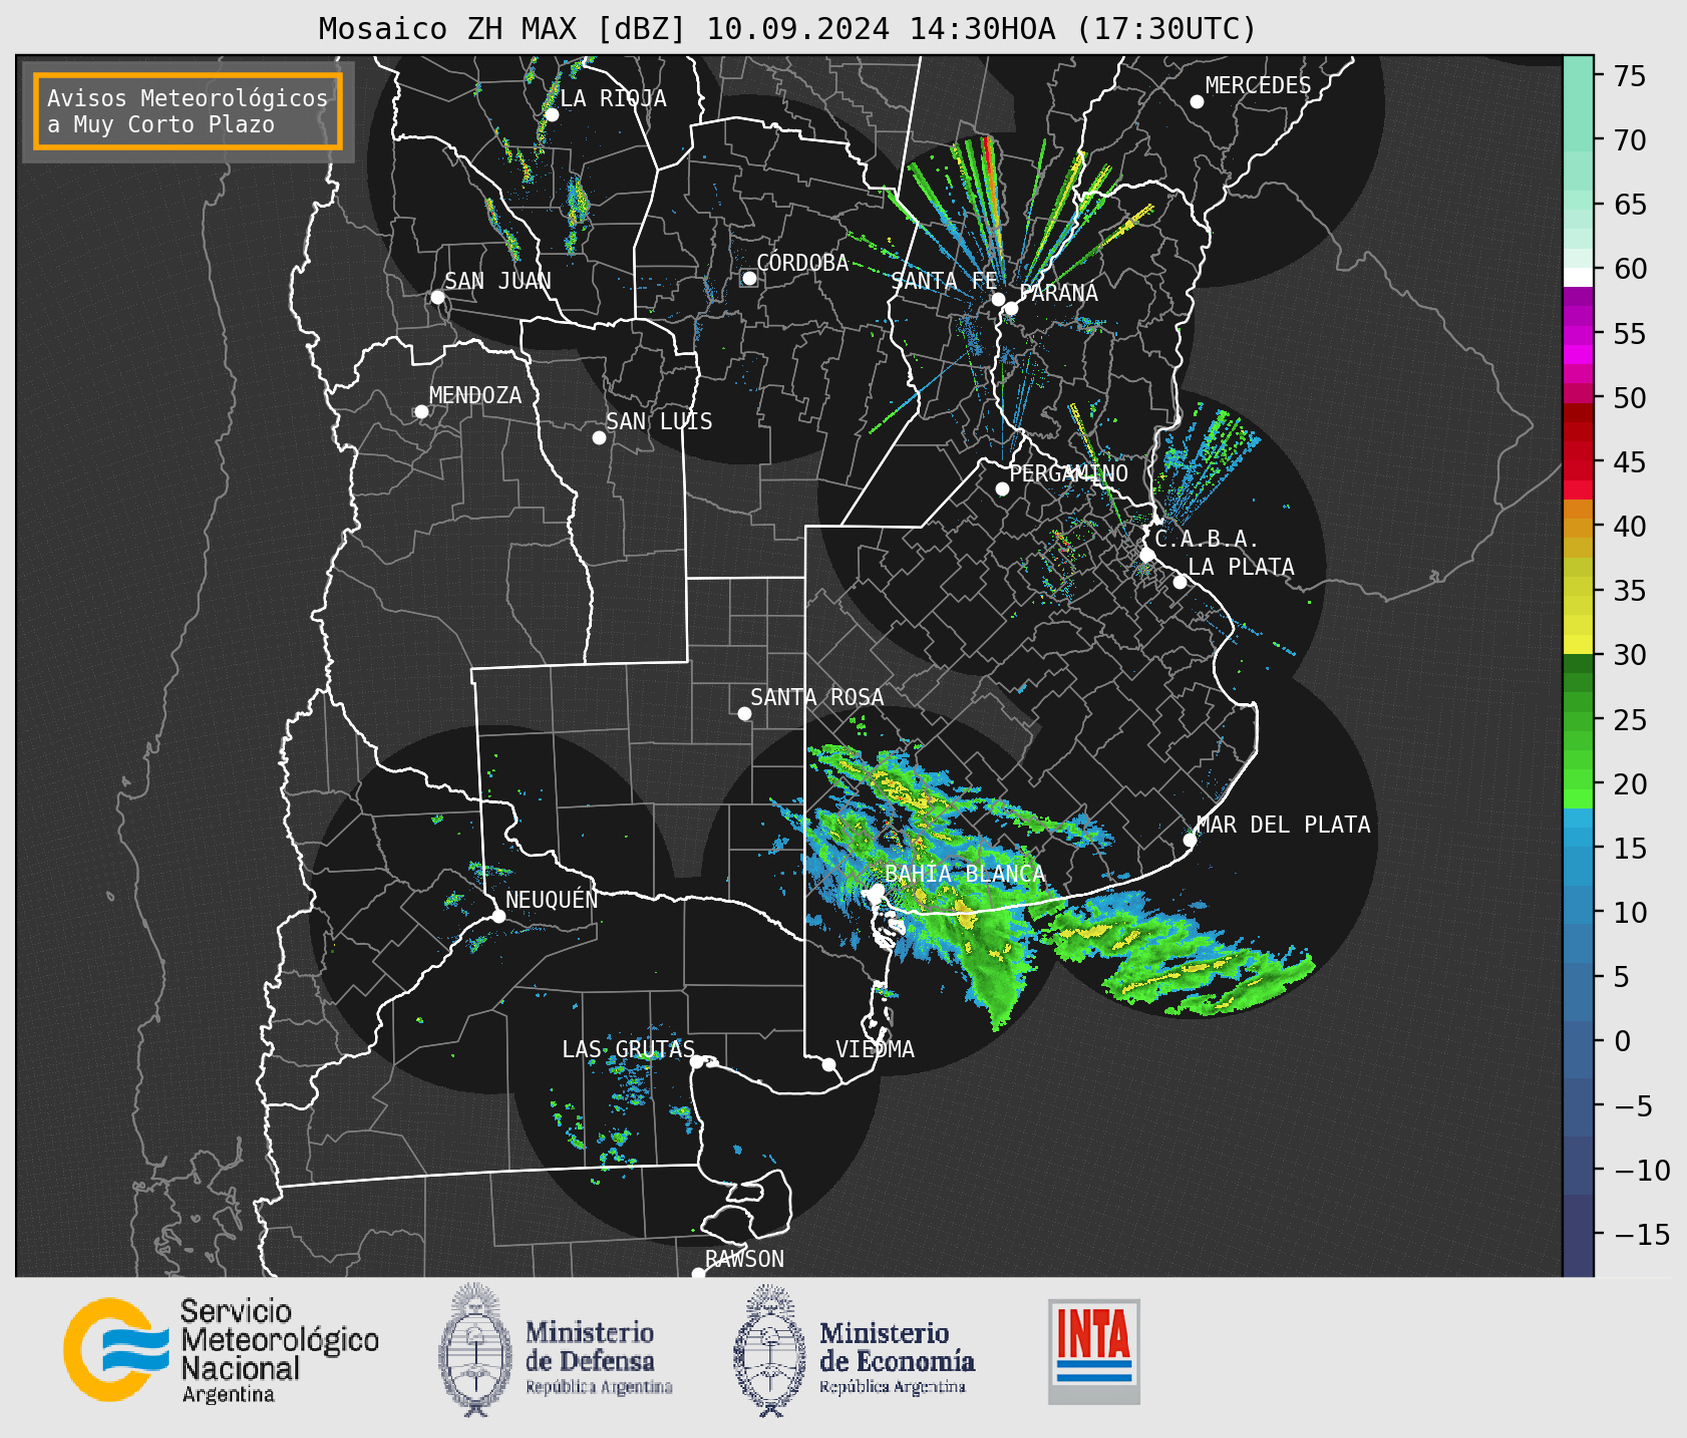Click the Paraná city marker dot

tap(1011, 308)
